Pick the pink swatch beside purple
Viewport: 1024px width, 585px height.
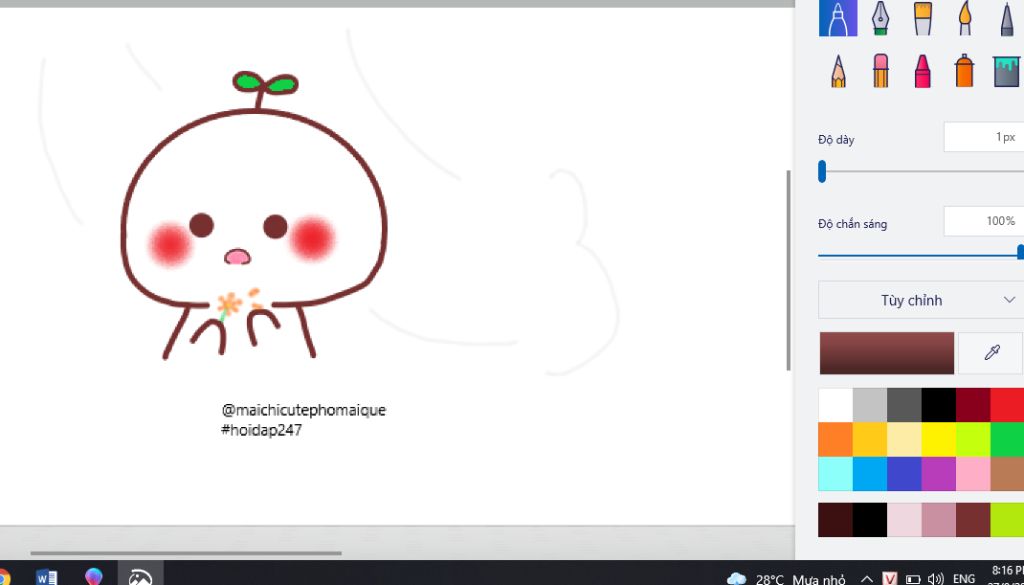973,474
